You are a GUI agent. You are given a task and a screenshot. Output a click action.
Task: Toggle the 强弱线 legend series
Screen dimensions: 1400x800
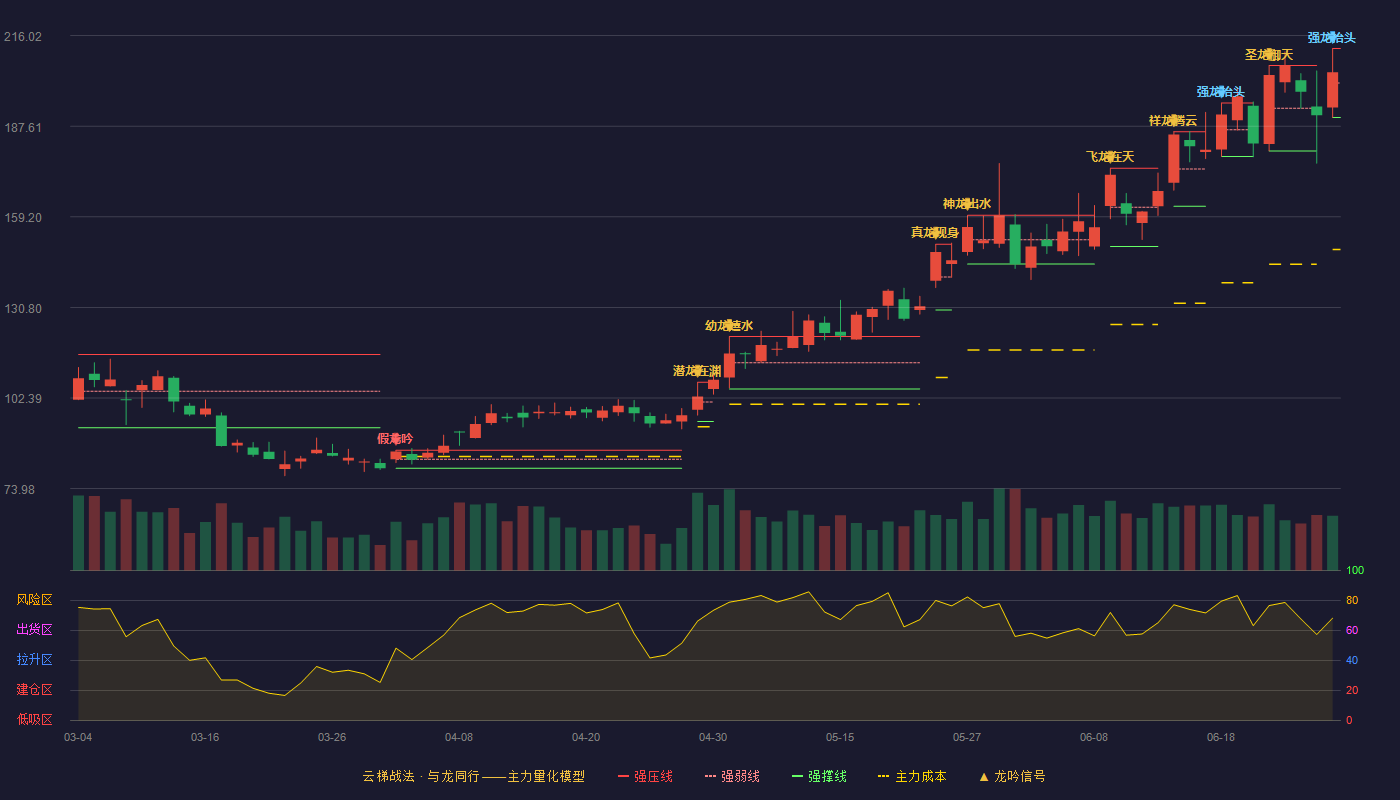click(x=732, y=776)
